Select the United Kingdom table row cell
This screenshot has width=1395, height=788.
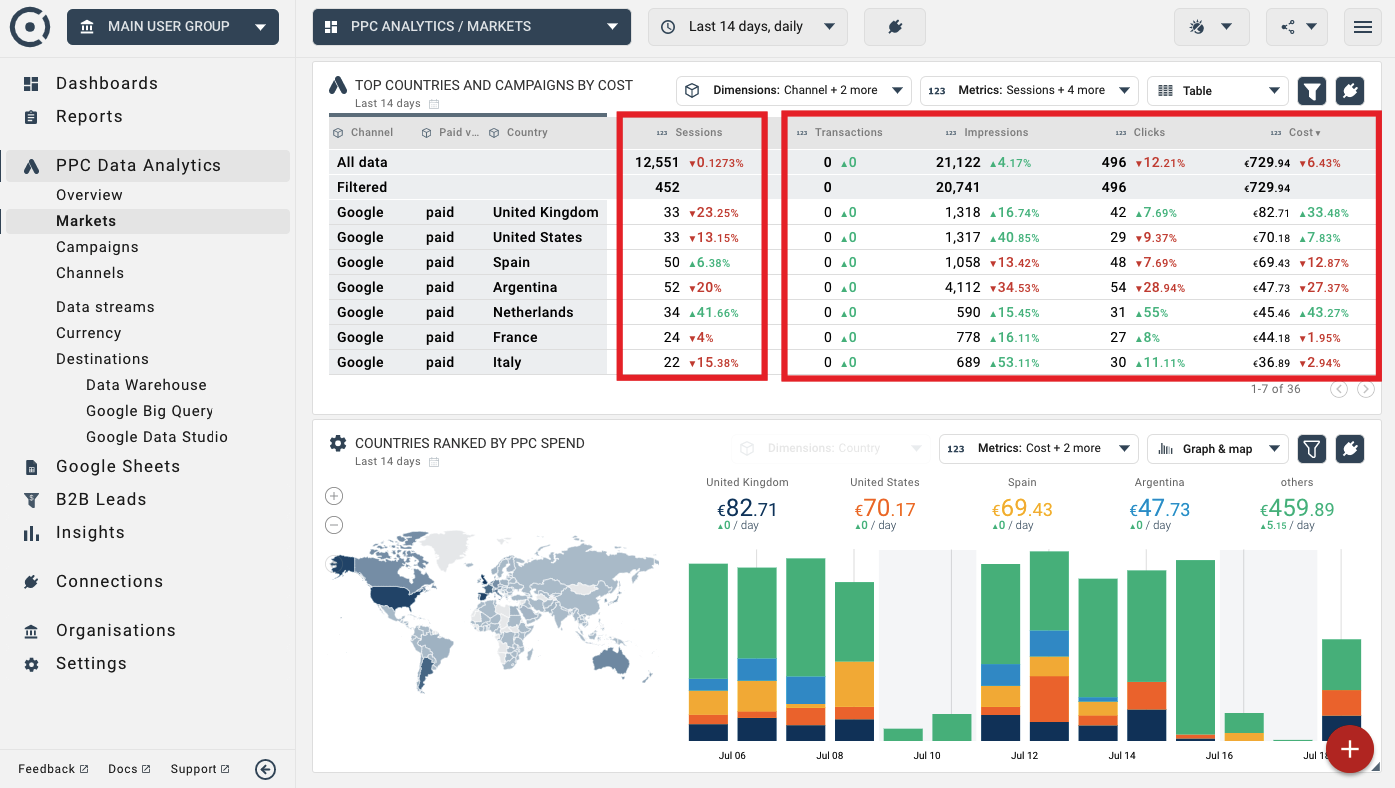pos(546,212)
